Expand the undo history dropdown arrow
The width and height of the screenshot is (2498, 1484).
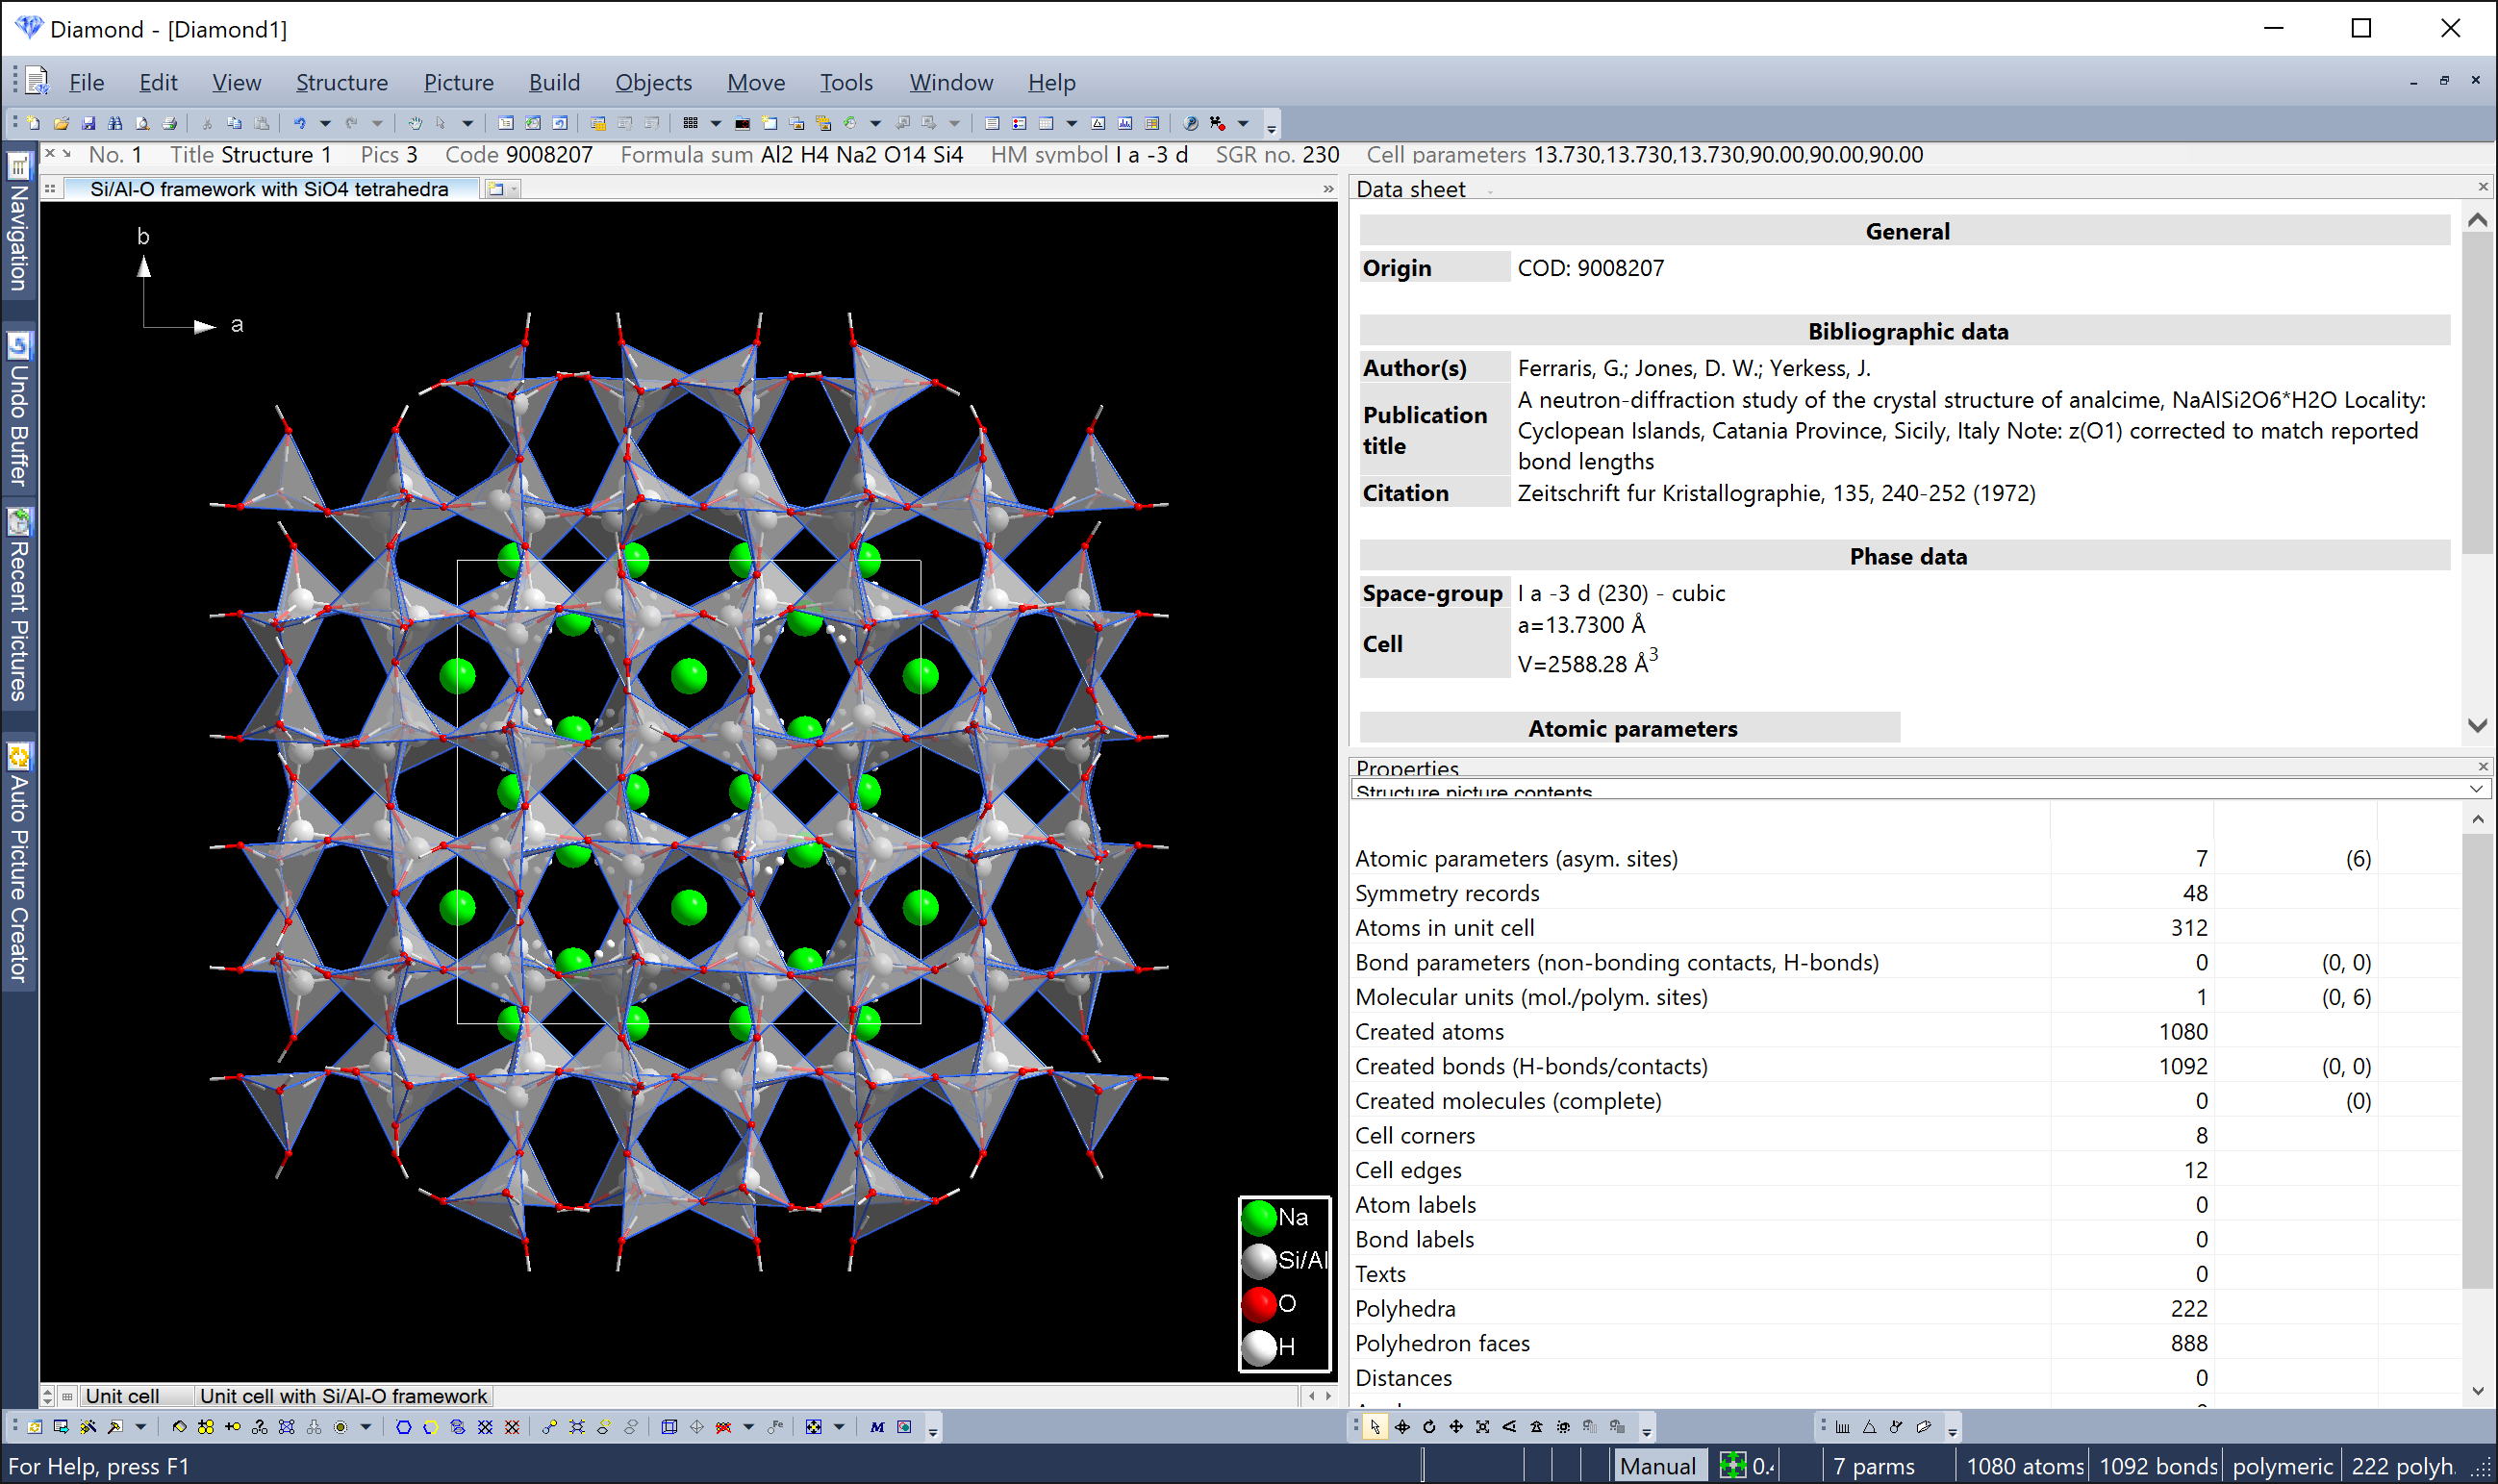point(325,123)
